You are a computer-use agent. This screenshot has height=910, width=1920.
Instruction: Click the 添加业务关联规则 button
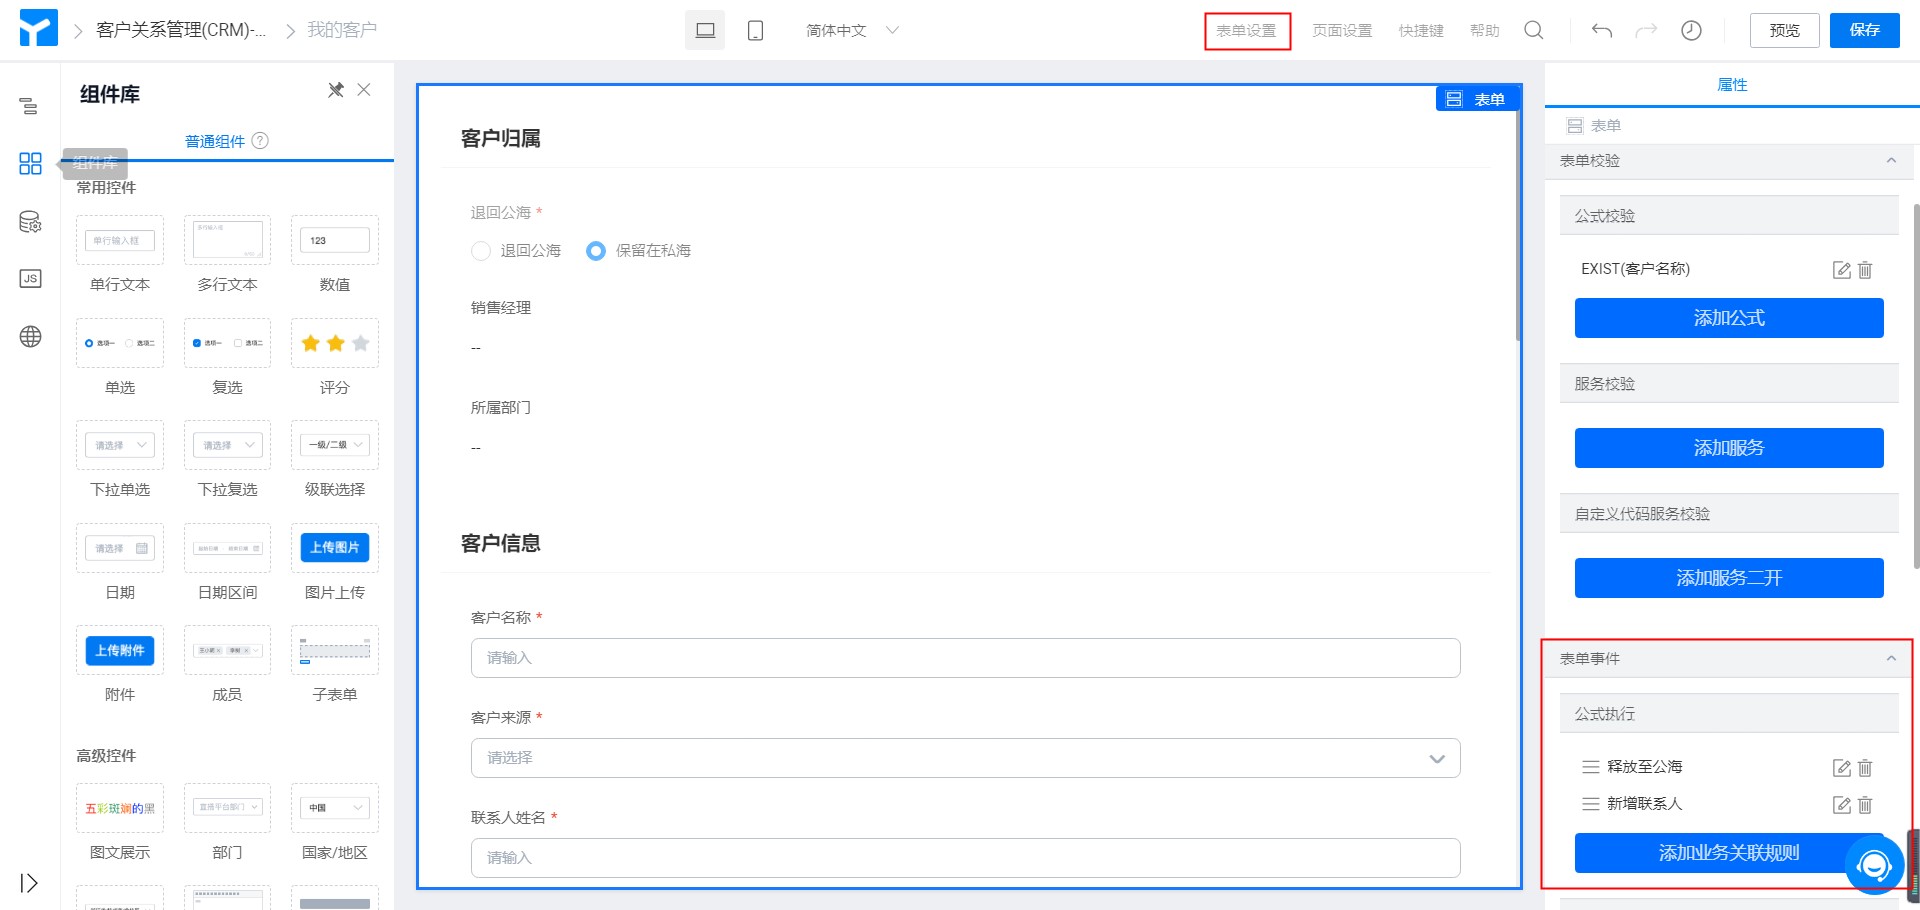1729,853
